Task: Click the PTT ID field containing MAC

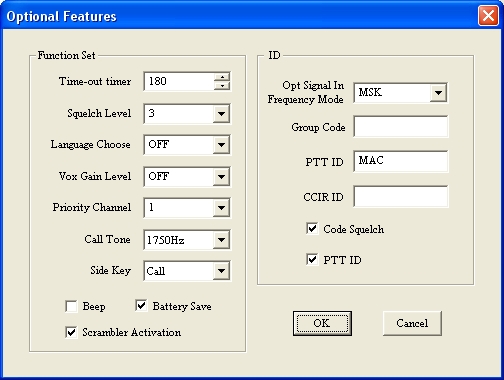Action: (401, 162)
